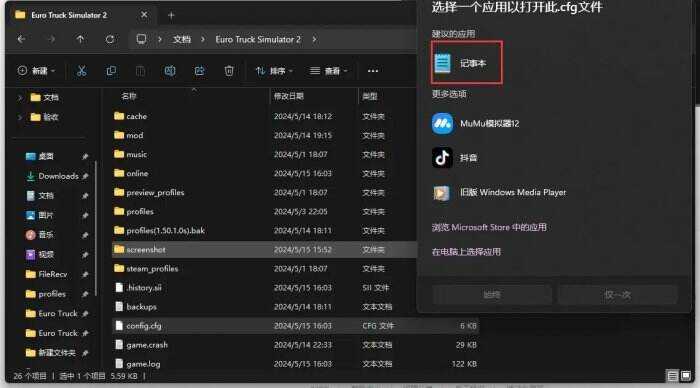Switch to details view icon in the status bar
The height and width of the screenshot is (388, 700).
[672, 375]
